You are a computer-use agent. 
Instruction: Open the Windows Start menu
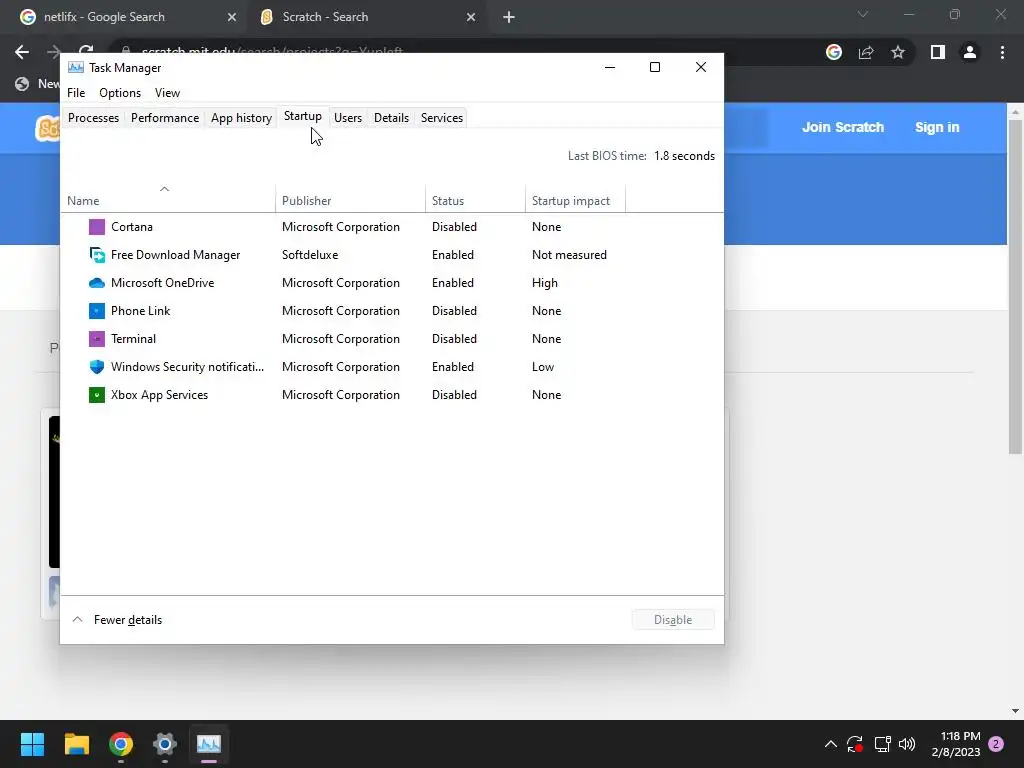coord(32,744)
